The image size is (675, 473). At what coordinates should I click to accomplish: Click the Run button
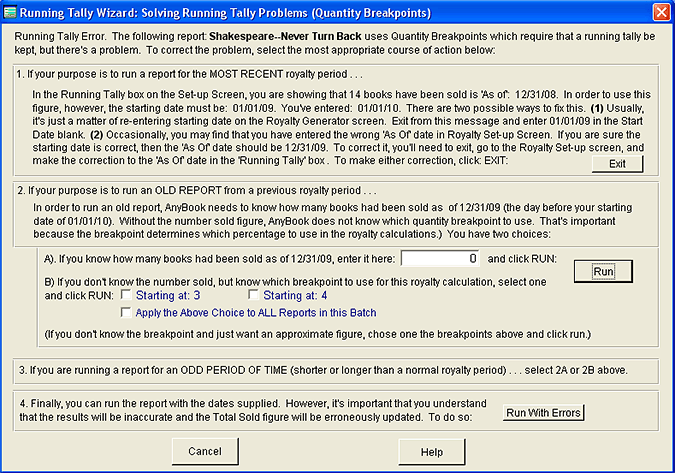(x=603, y=271)
